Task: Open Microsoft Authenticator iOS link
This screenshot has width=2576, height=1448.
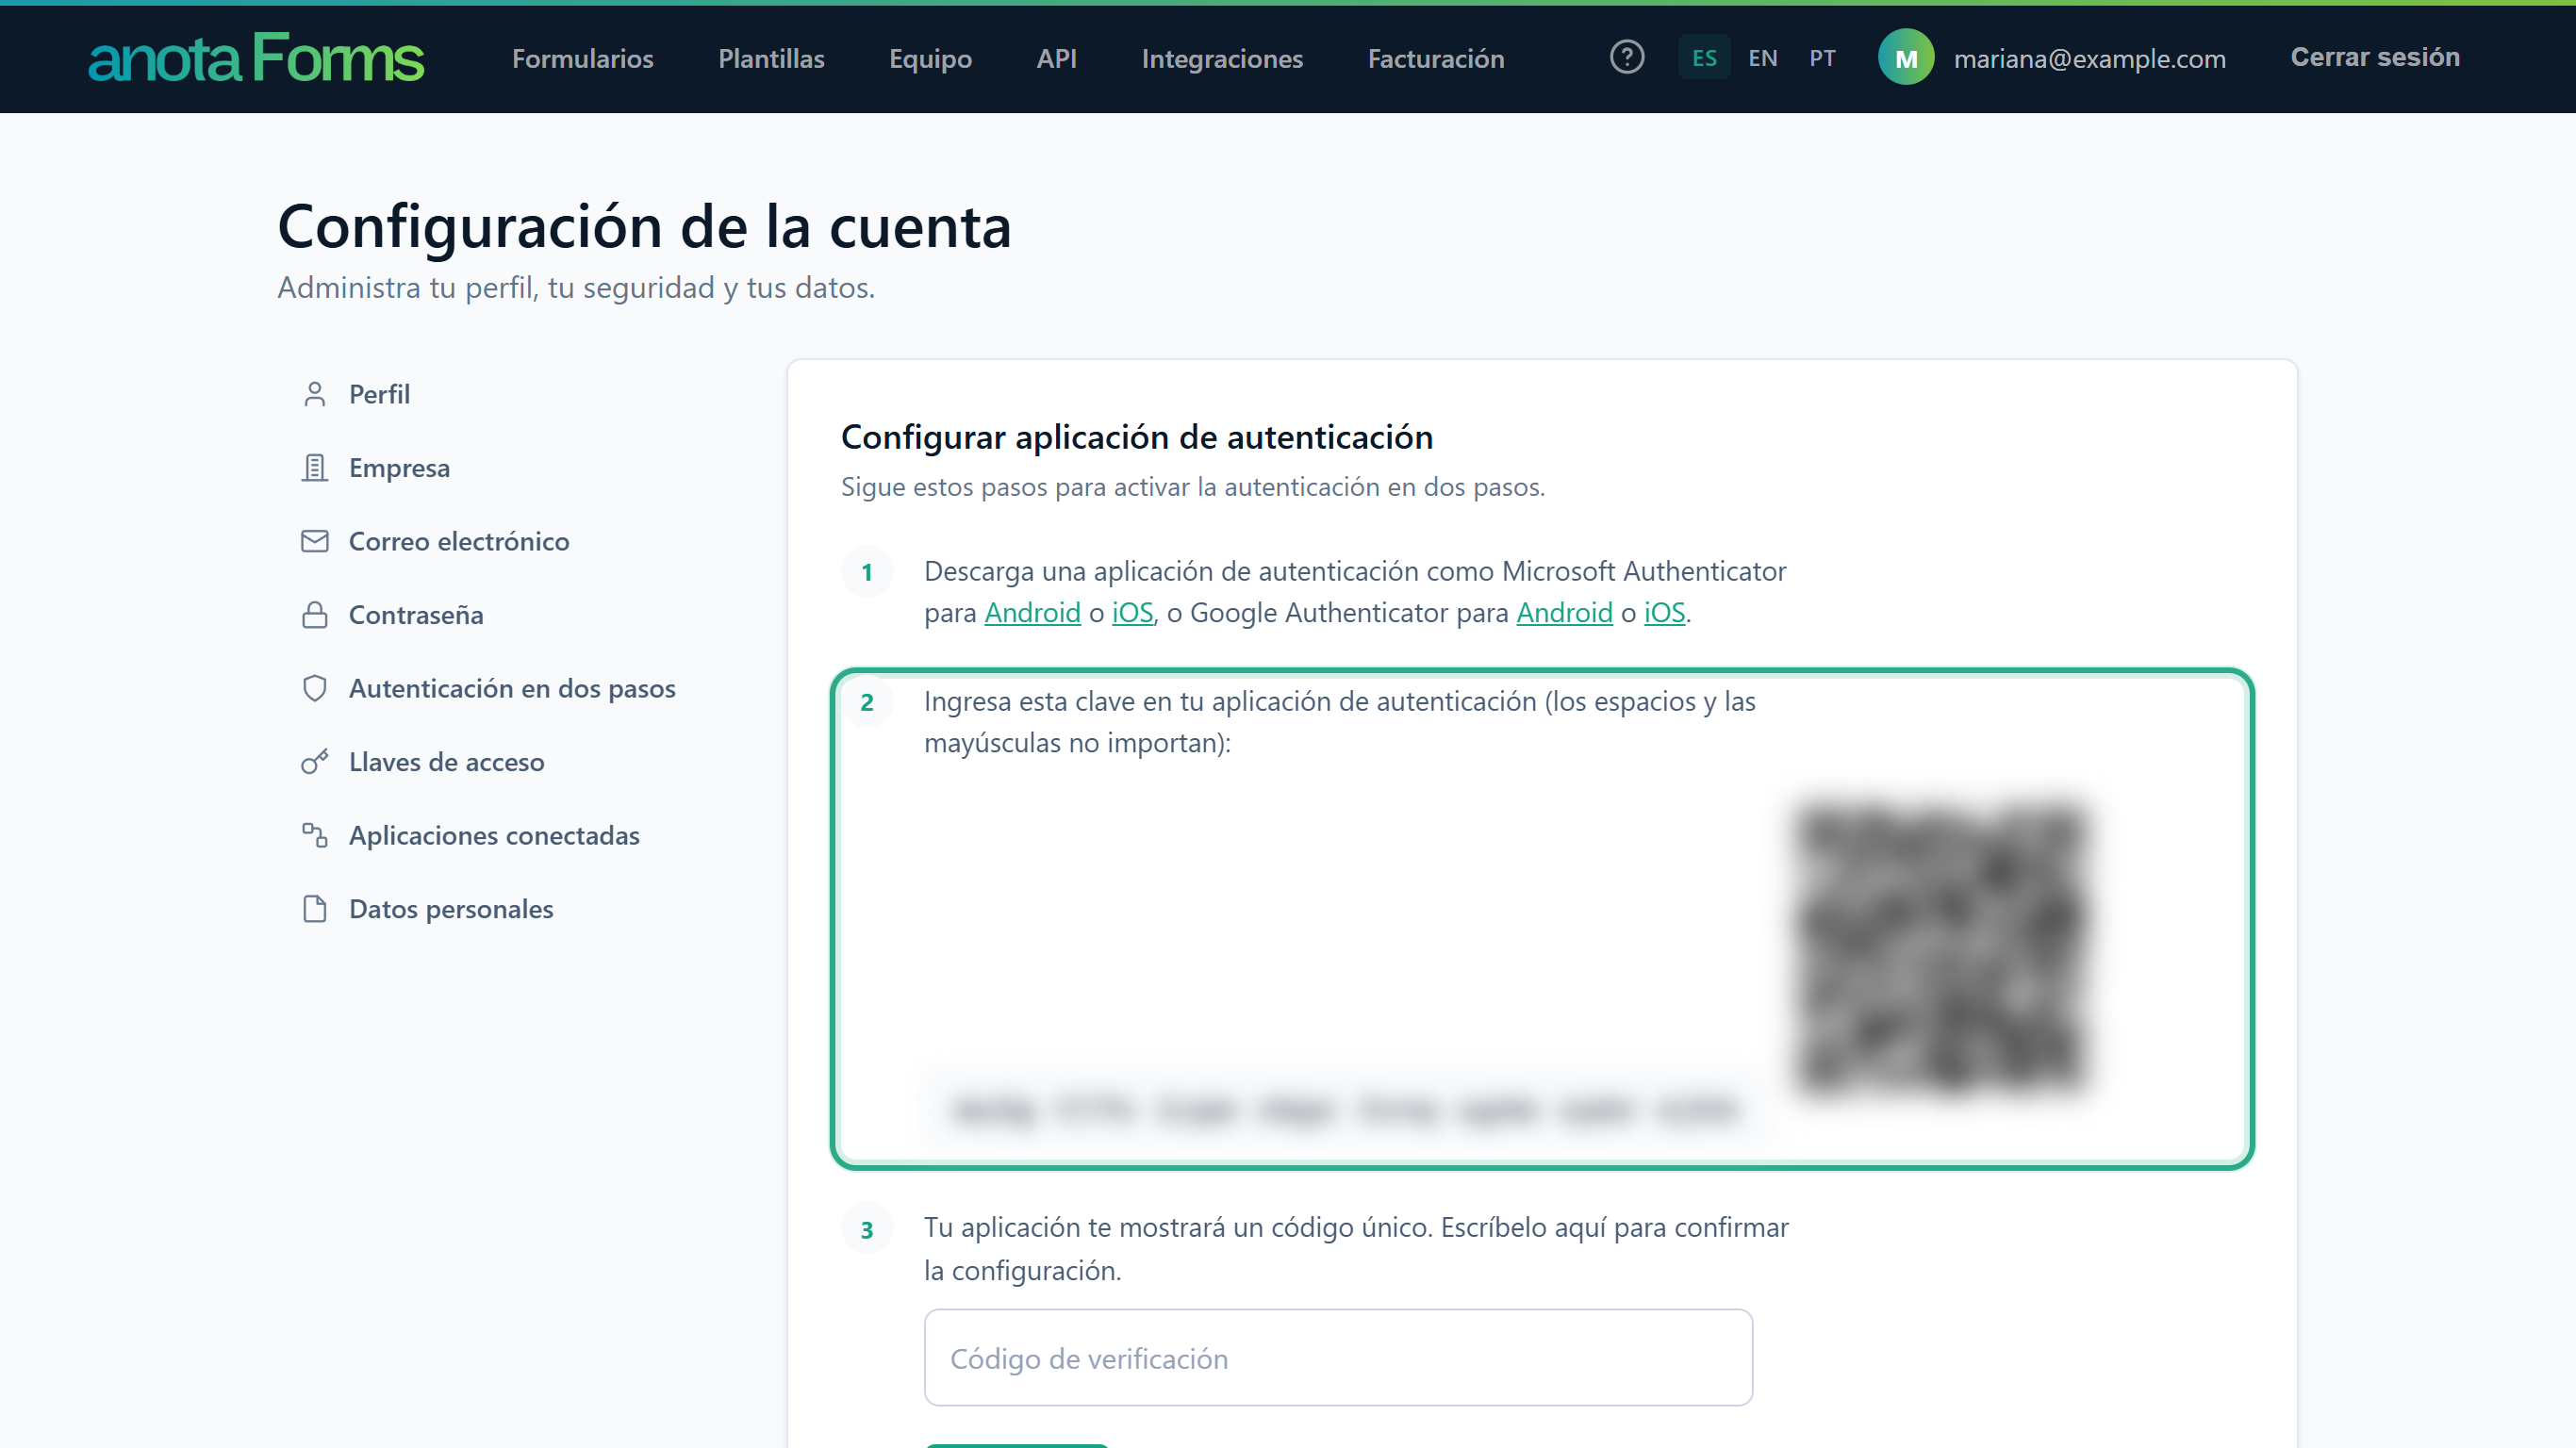Action: tap(1132, 612)
